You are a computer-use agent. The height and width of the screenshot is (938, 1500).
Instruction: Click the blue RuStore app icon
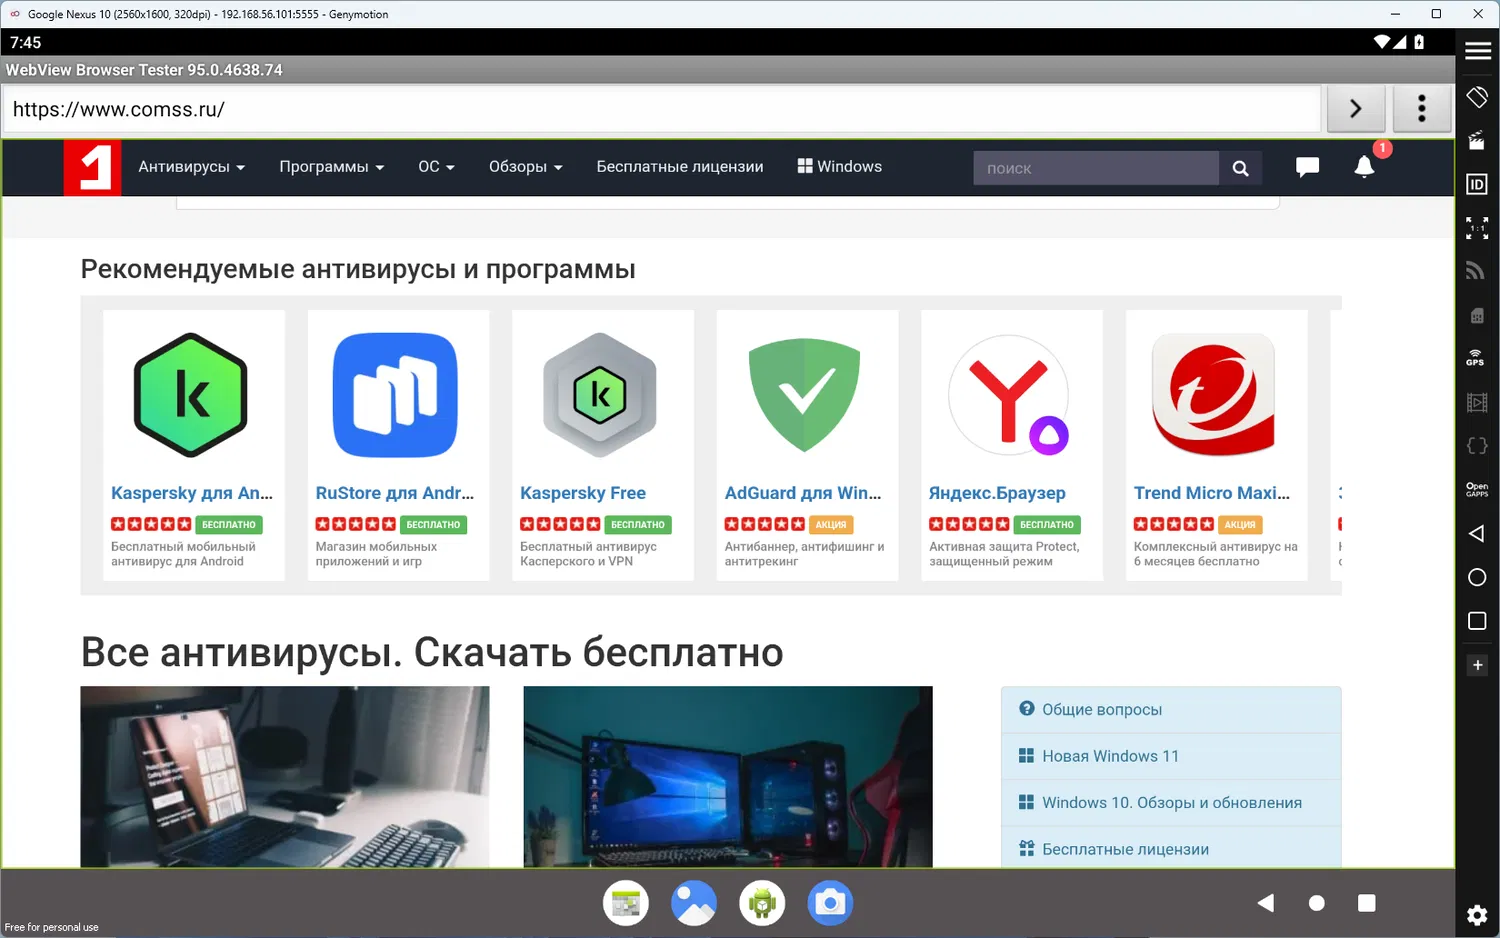(395, 395)
